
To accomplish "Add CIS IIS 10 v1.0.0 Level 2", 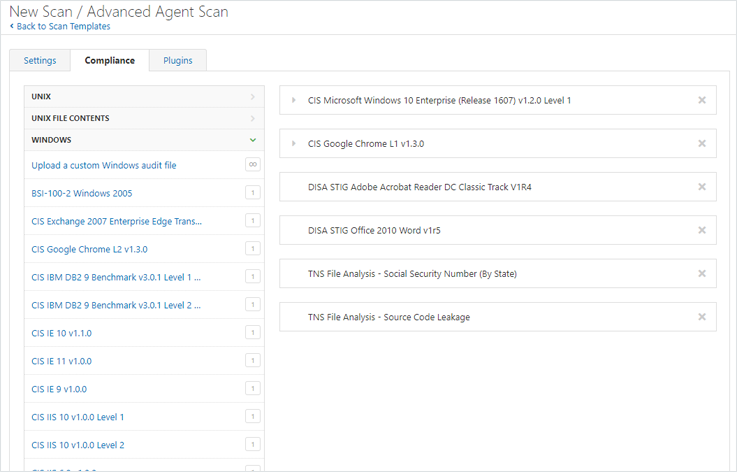I will pos(78,445).
